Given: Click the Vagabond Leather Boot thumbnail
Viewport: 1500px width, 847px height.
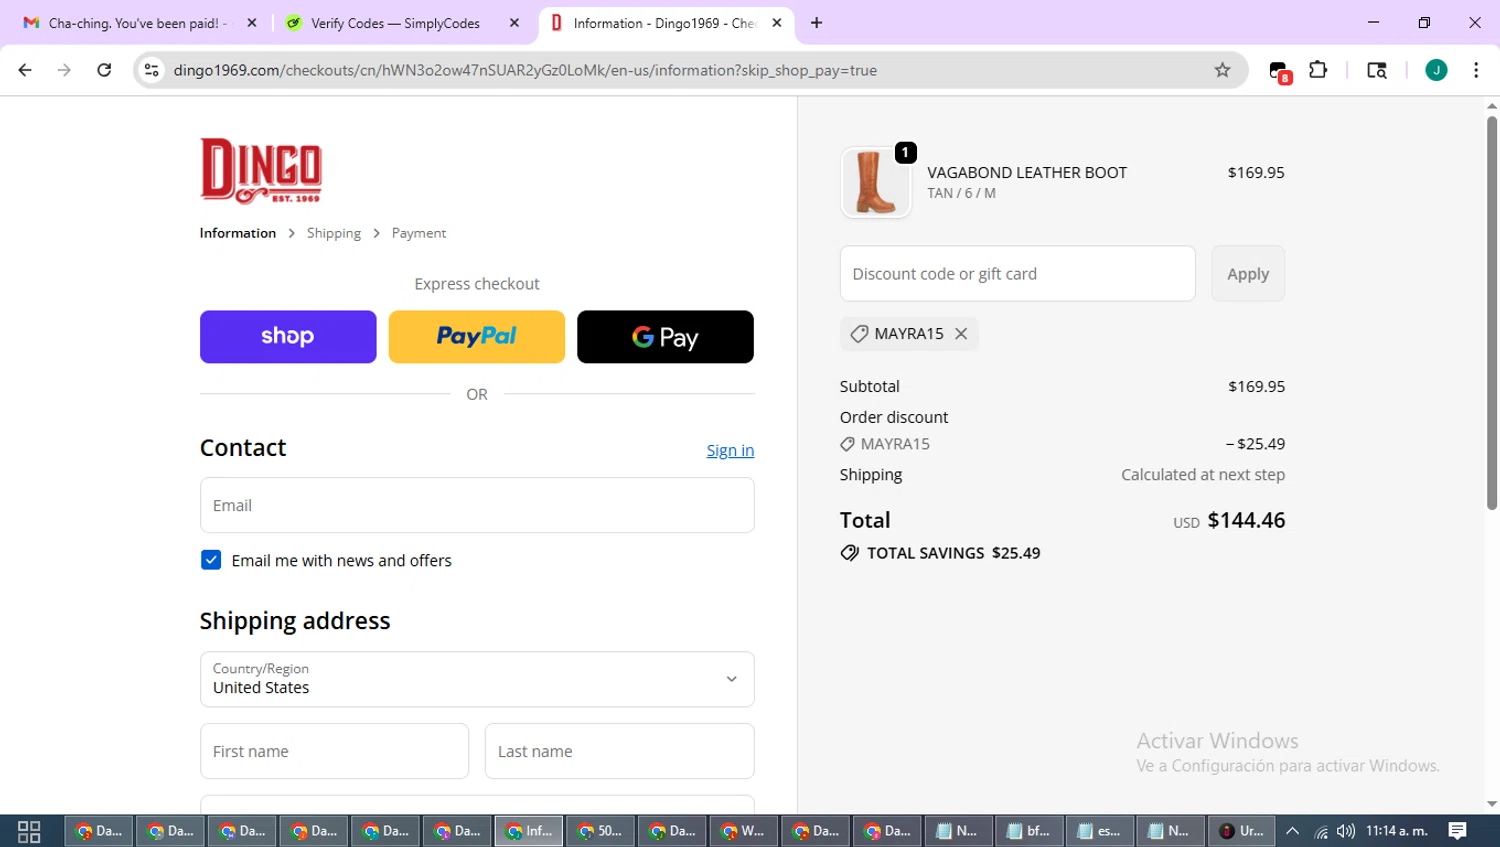Looking at the screenshot, I should point(876,182).
